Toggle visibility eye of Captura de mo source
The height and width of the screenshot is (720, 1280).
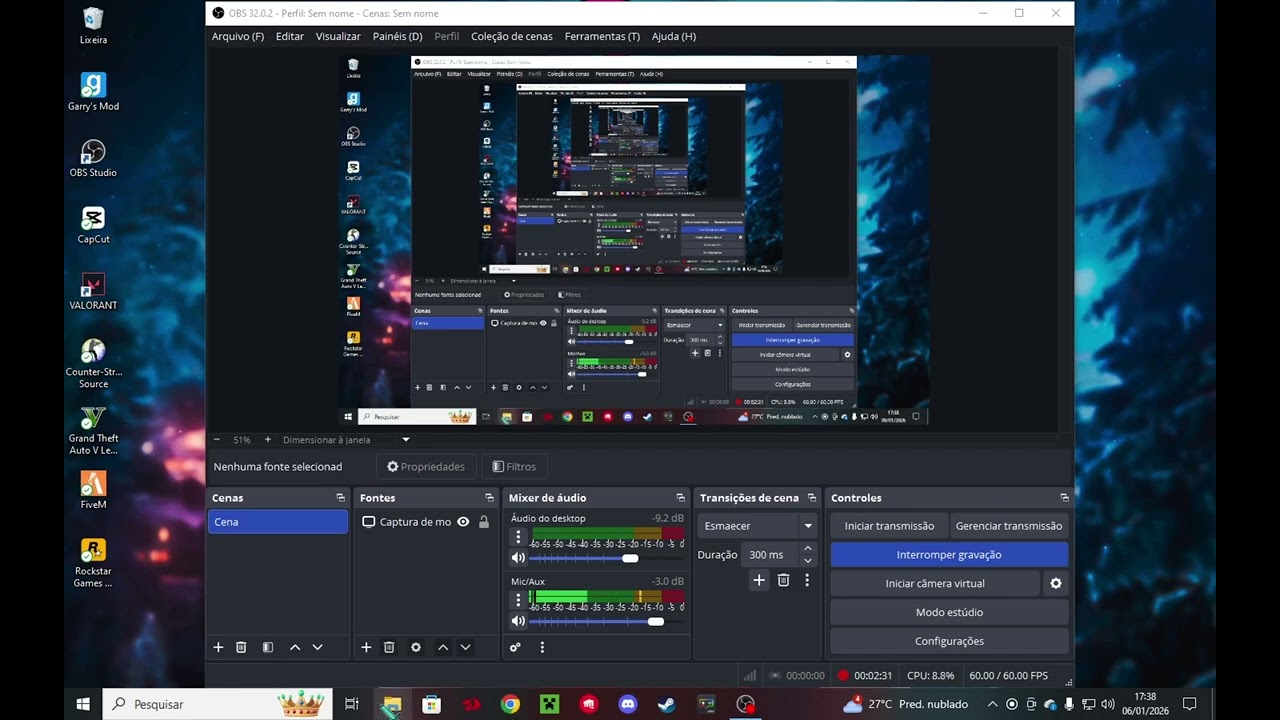(x=463, y=522)
